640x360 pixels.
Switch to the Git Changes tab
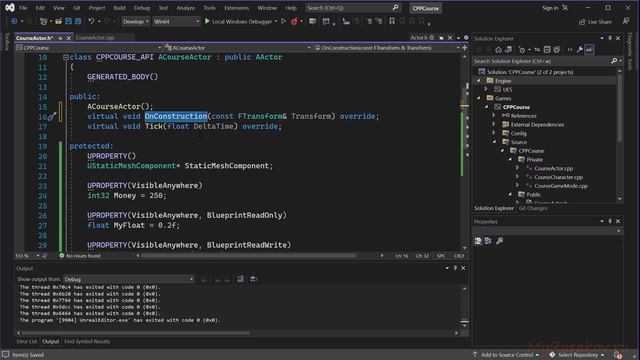tap(533, 208)
